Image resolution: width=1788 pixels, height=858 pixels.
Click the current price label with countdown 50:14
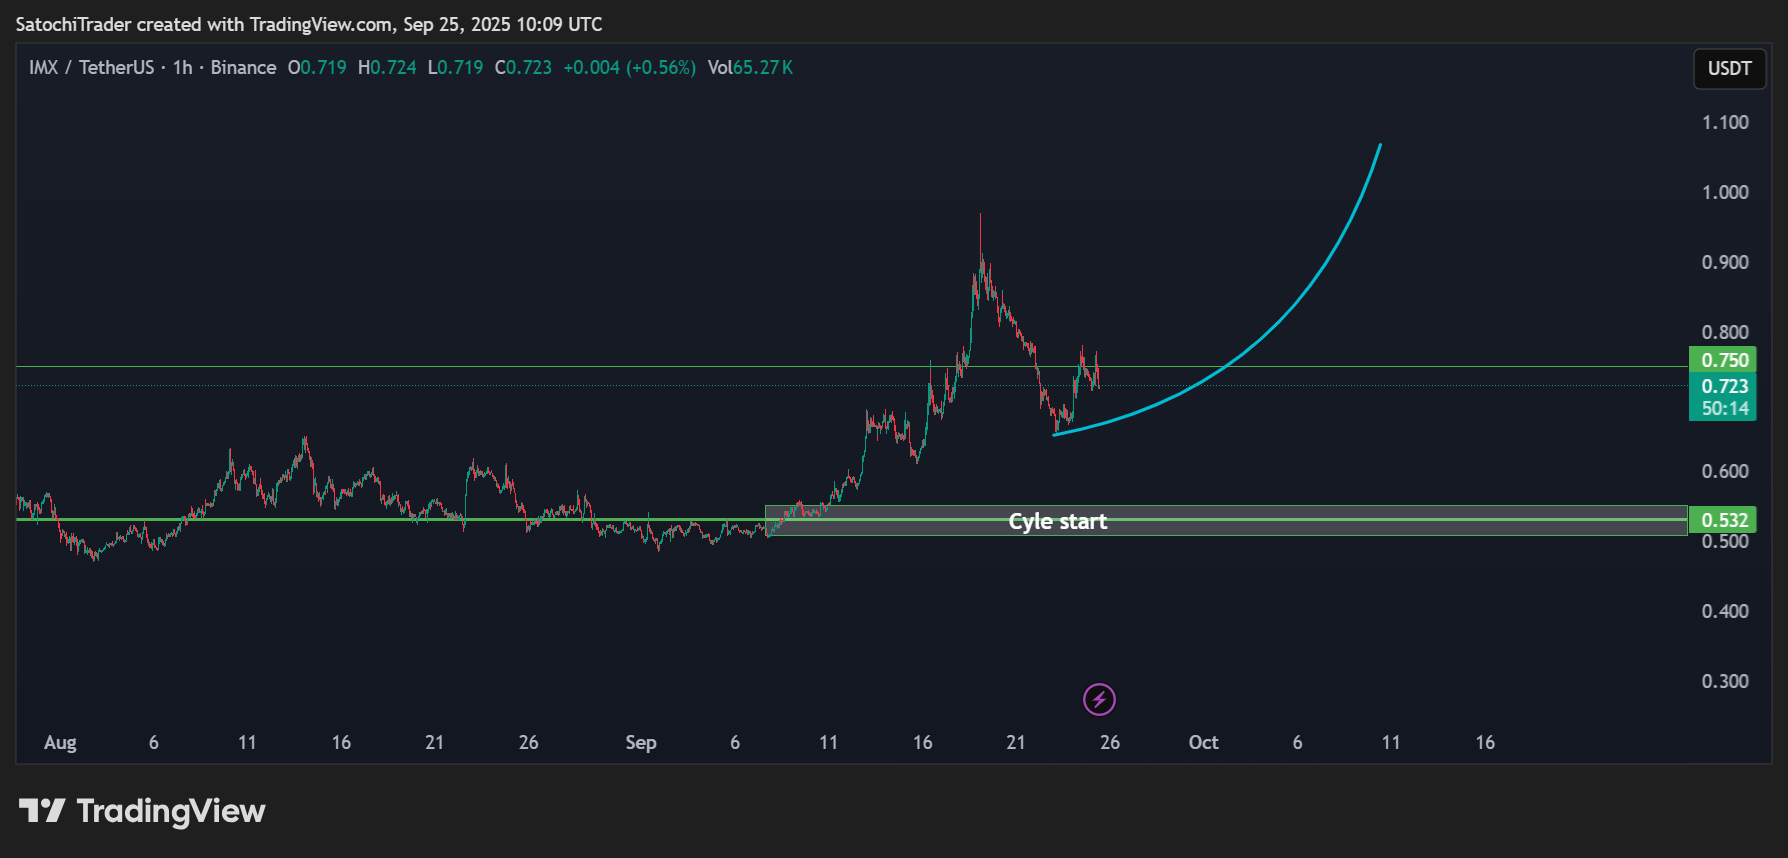tap(1723, 397)
